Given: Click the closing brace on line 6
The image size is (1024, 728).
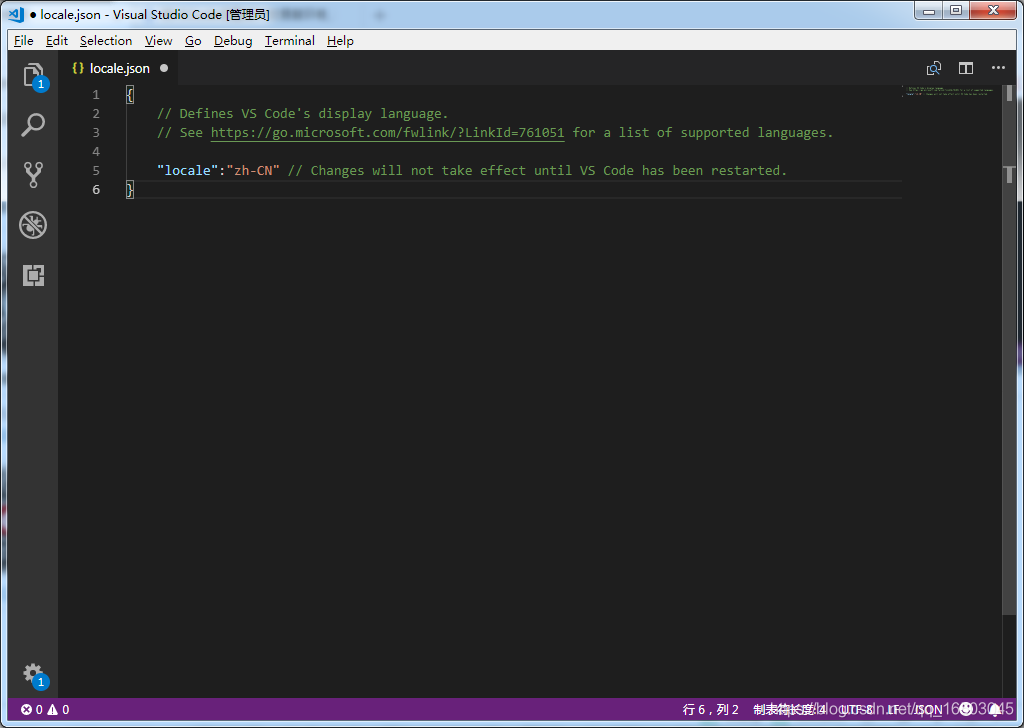Looking at the screenshot, I should coord(130,189).
